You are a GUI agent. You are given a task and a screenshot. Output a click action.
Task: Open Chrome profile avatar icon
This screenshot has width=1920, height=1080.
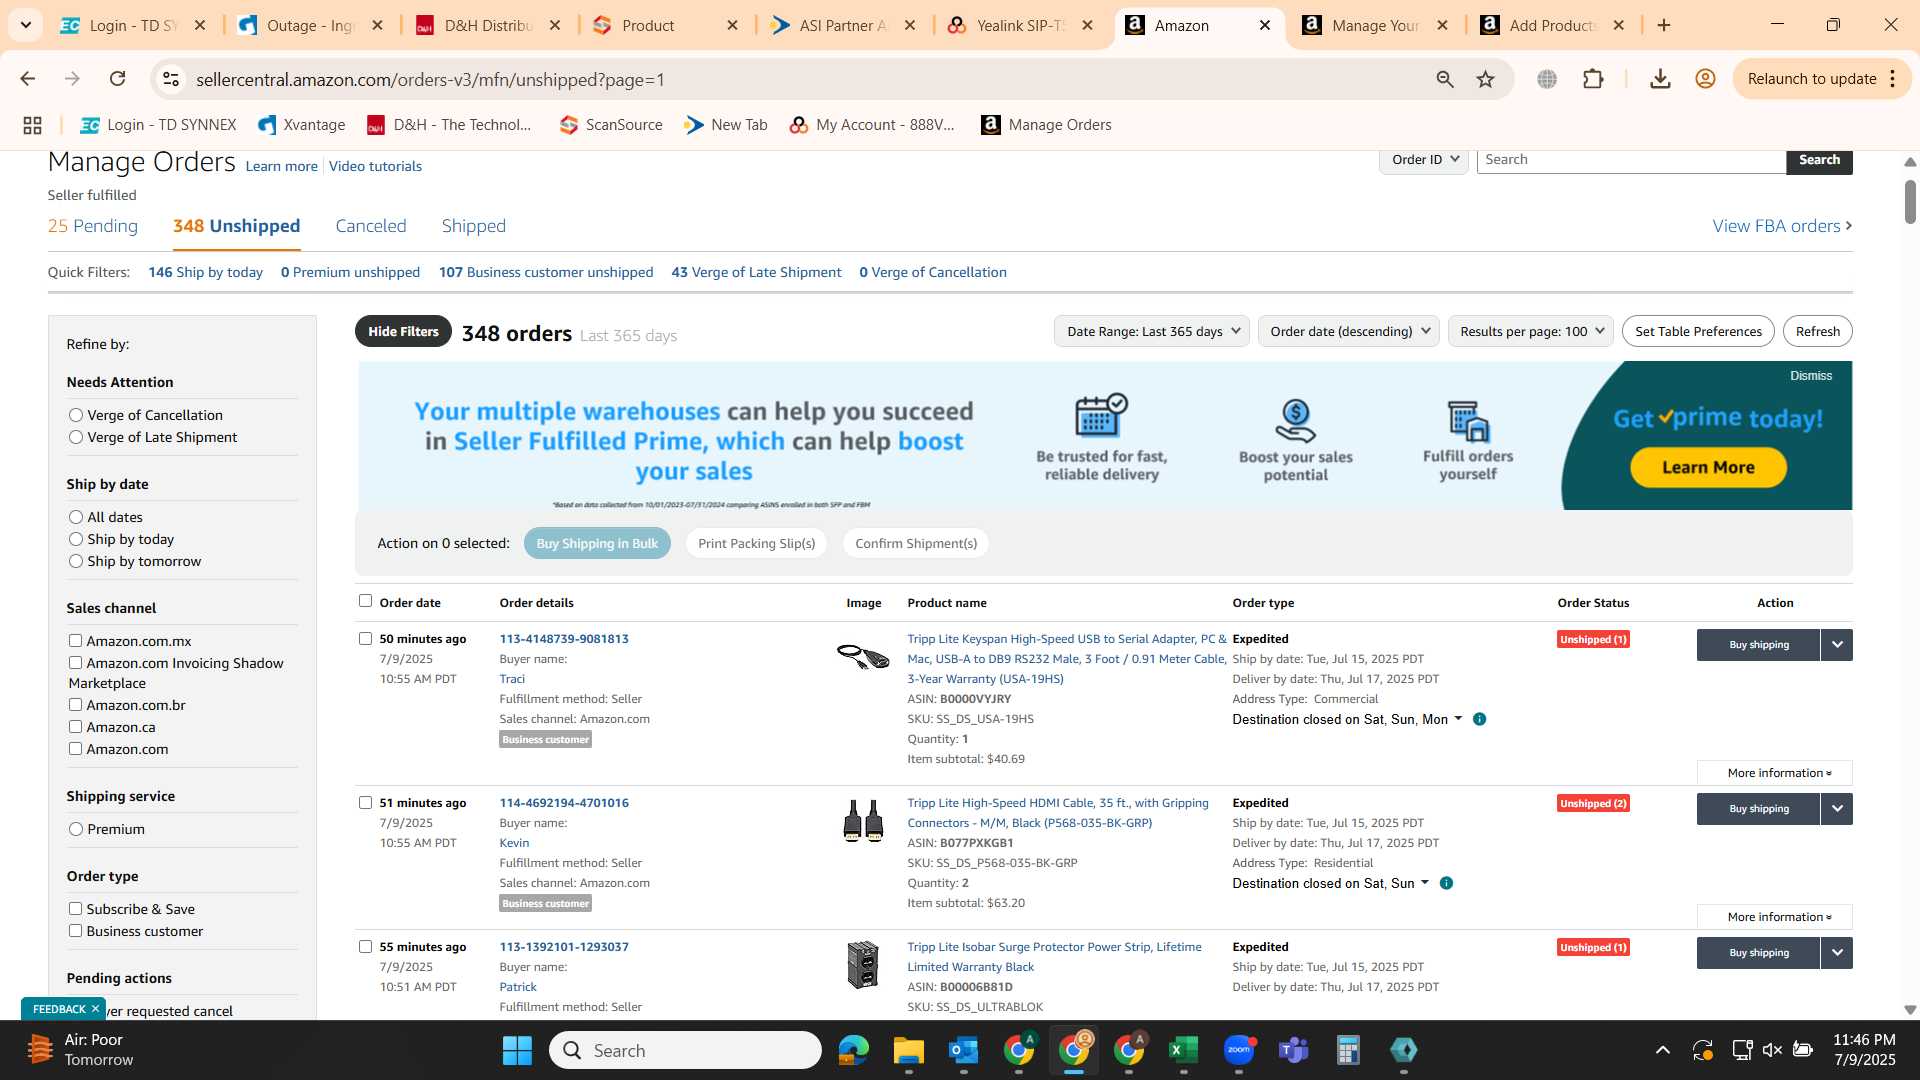pyautogui.click(x=1706, y=79)
